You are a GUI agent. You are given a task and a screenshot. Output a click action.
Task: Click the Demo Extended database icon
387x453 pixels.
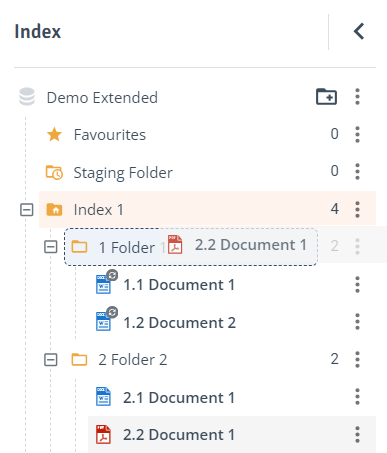pyautogui.click(x=27, y=97)
